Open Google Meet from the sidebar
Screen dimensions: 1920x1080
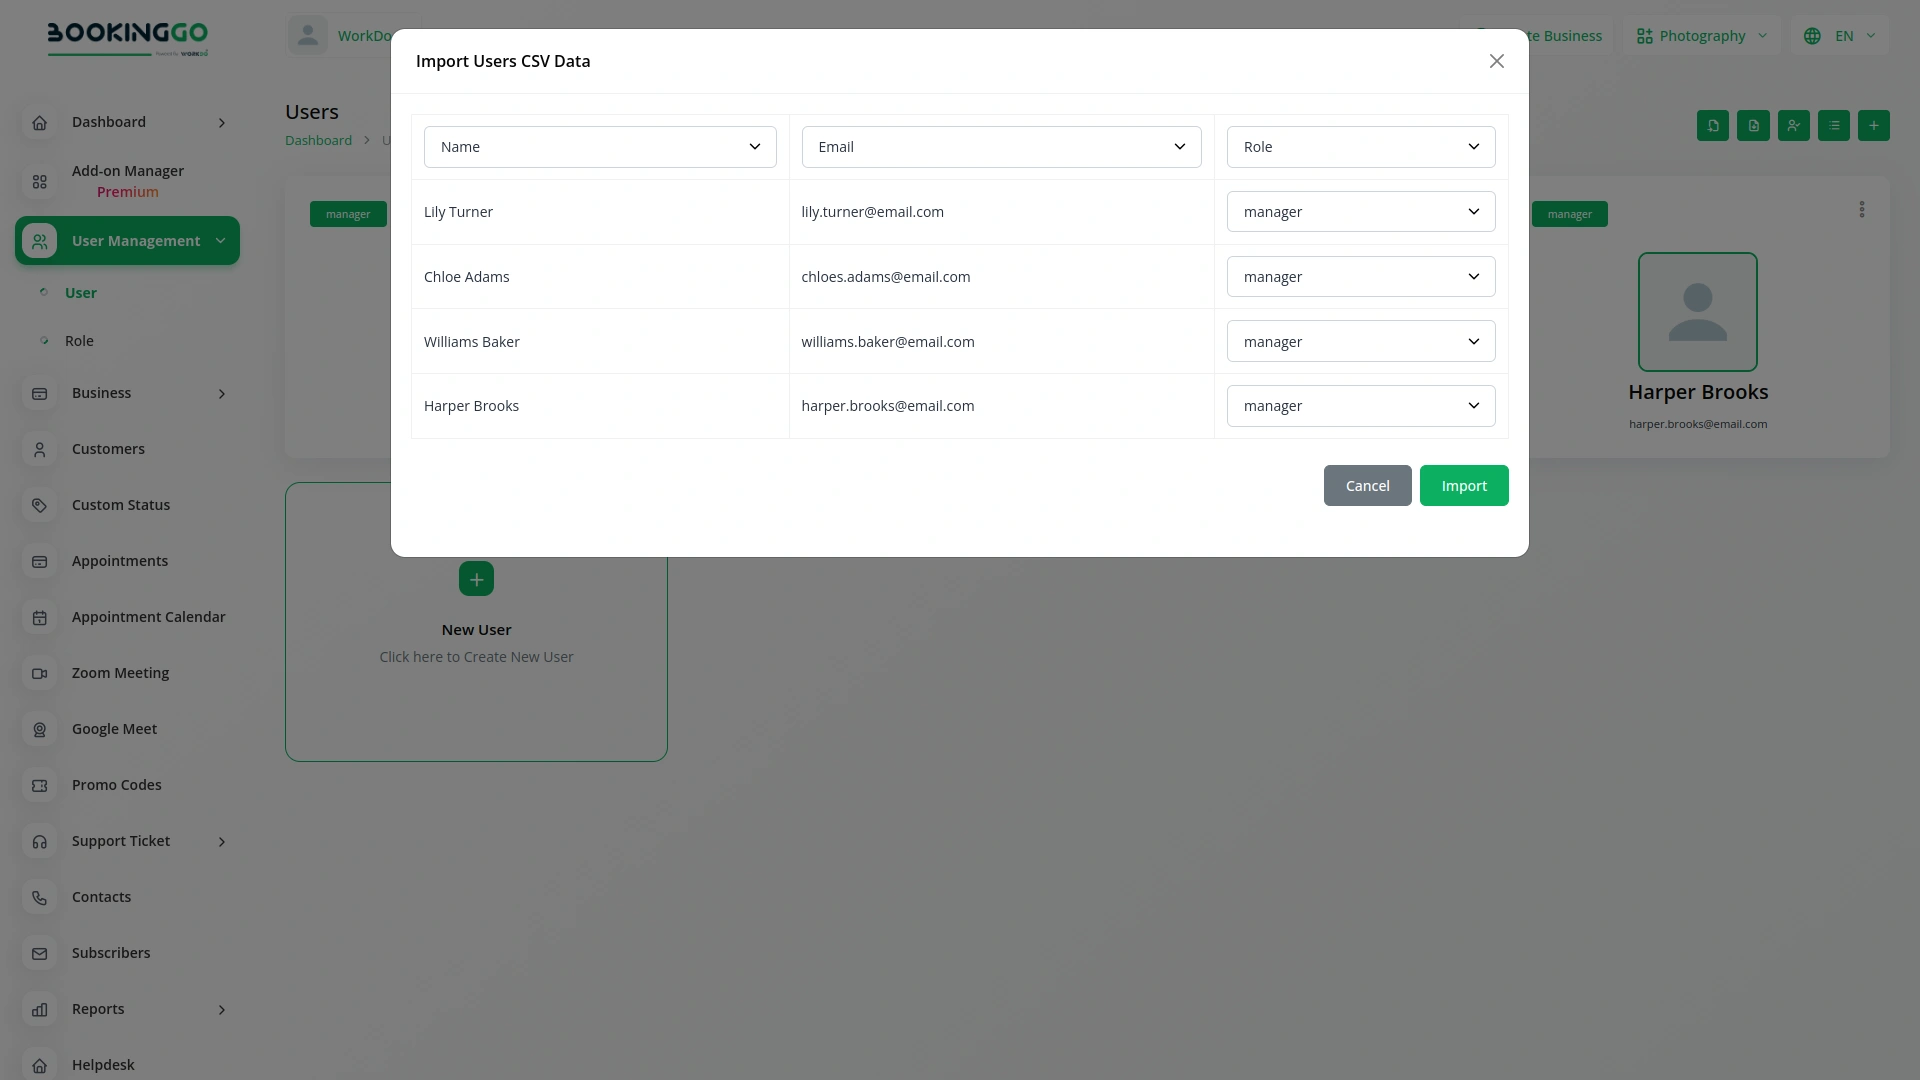pos(113,729)
